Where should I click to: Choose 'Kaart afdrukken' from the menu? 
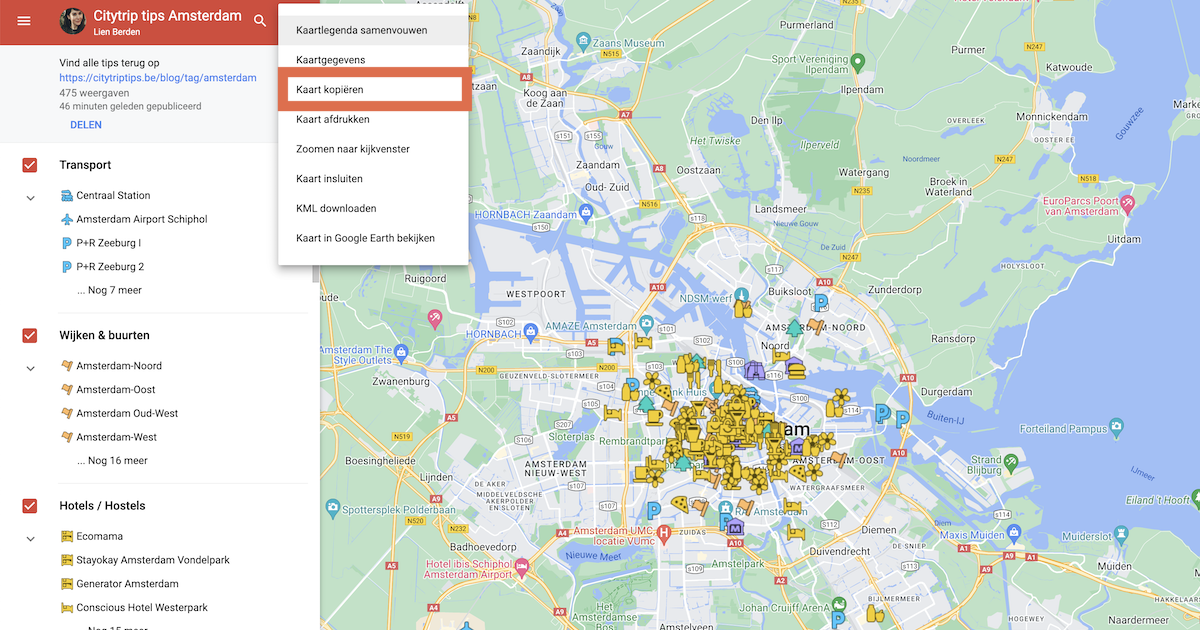pyautogui.click(x=373, y=119)
